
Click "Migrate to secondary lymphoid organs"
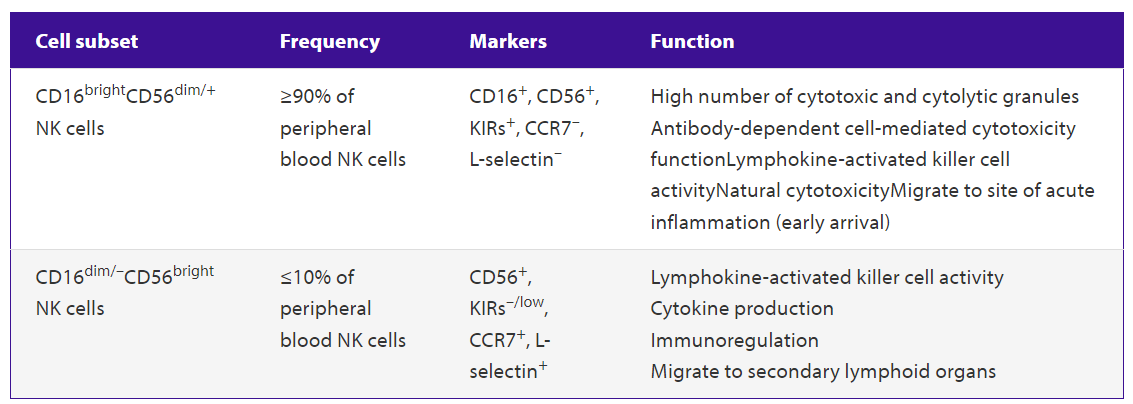click(822, 371)
